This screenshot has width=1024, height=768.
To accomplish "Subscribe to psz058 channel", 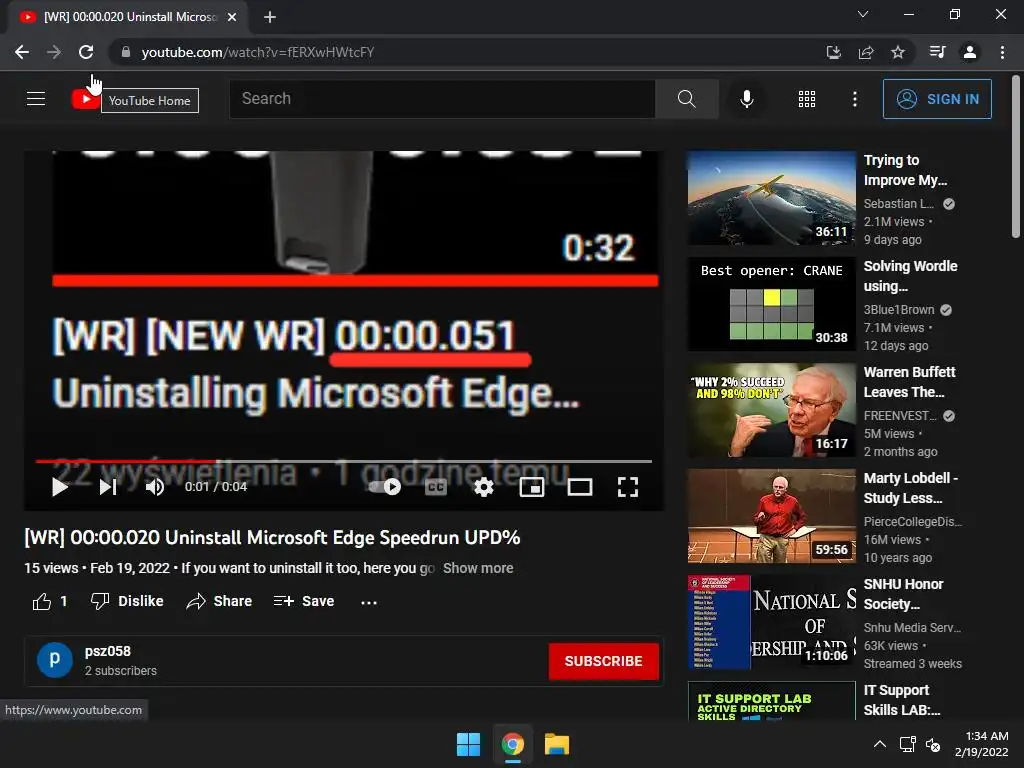I will [603, 661].
